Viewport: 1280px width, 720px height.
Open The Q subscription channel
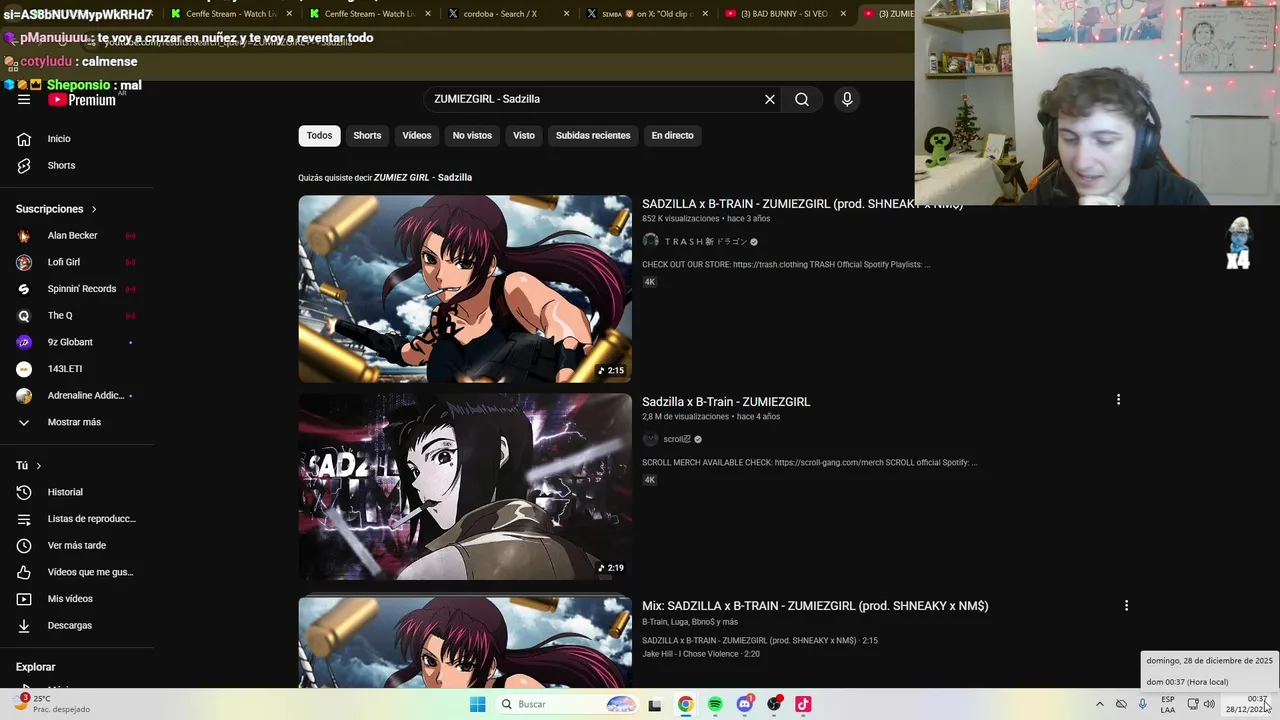[76, 316]
